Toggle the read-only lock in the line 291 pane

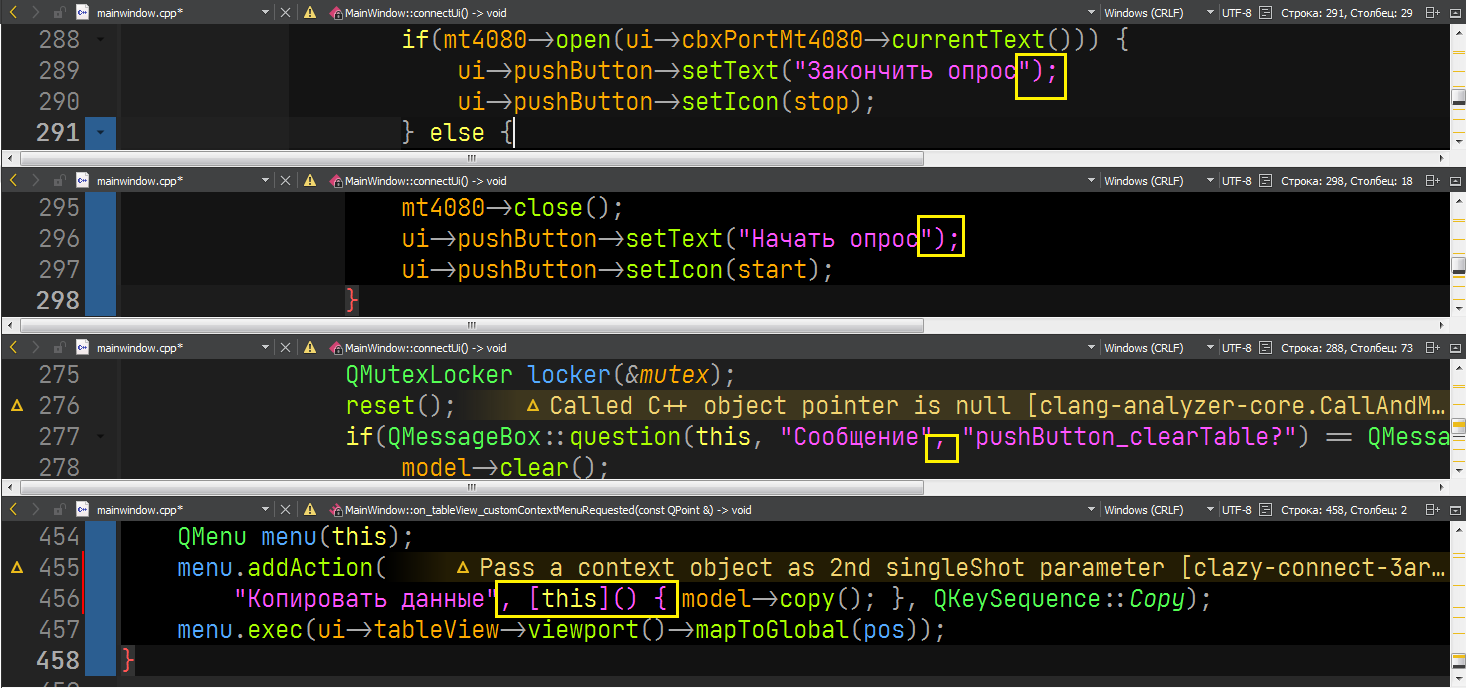[59, 13]
